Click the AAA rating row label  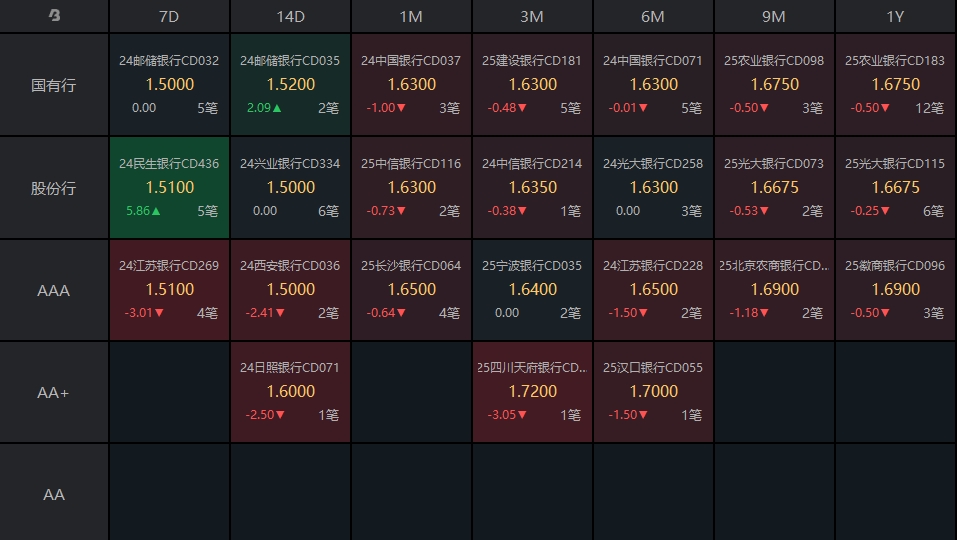[54, 290]
